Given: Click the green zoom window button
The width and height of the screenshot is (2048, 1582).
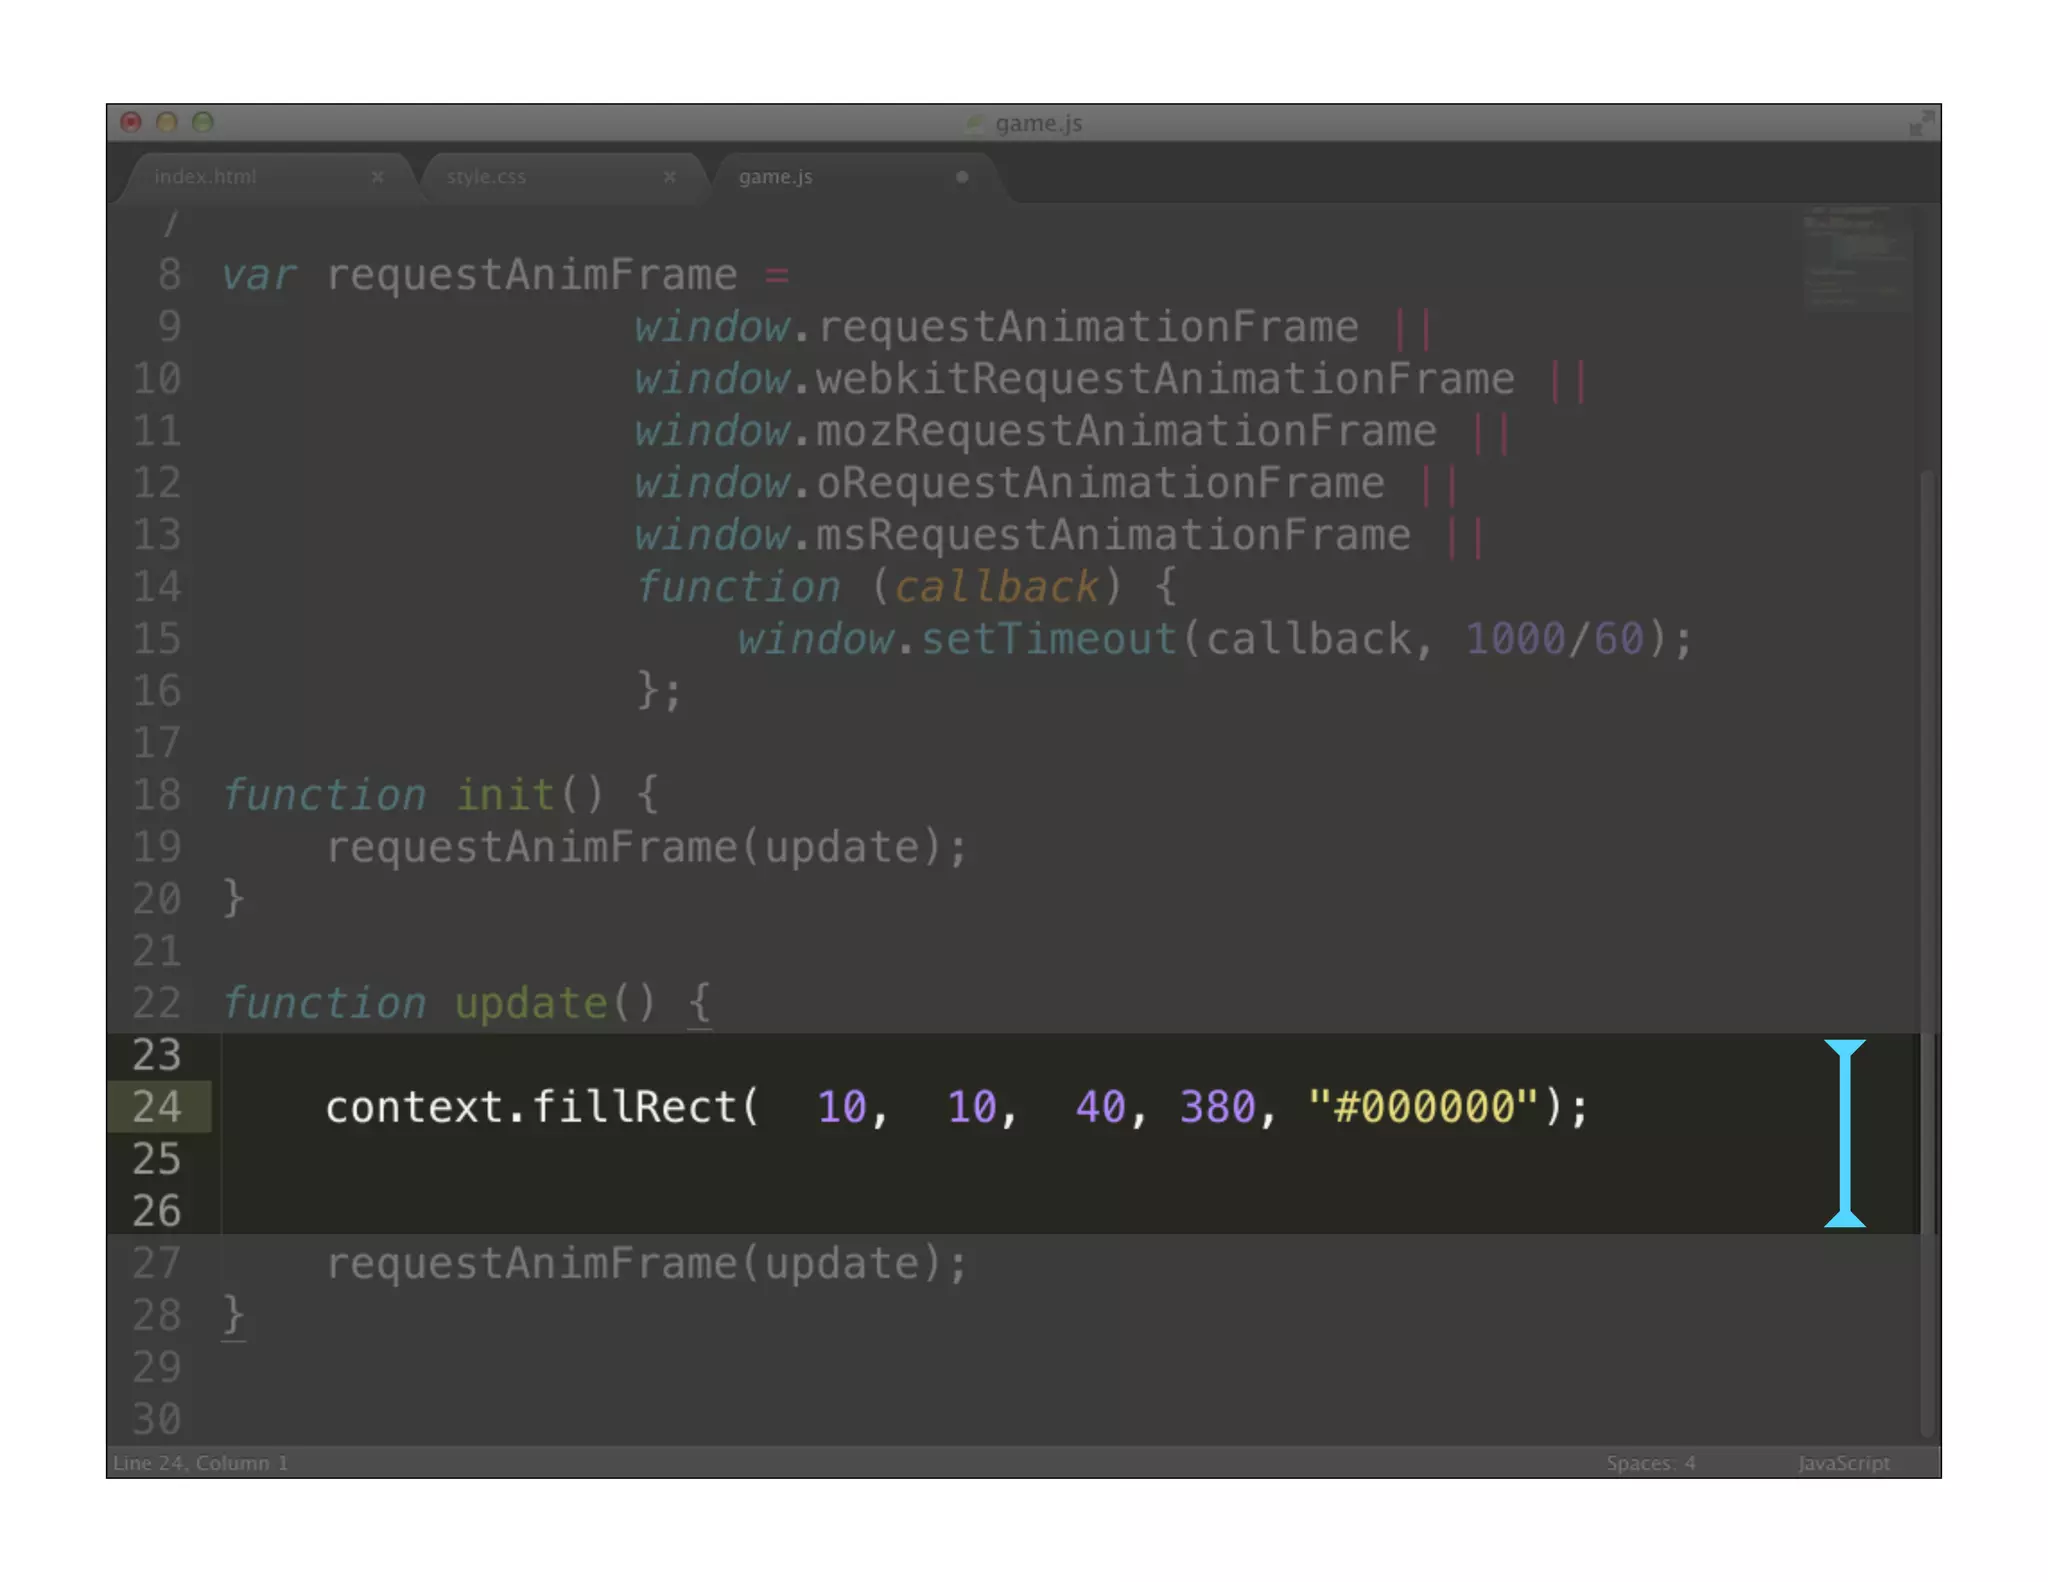Looking at the screenshot, I should 203,122.
